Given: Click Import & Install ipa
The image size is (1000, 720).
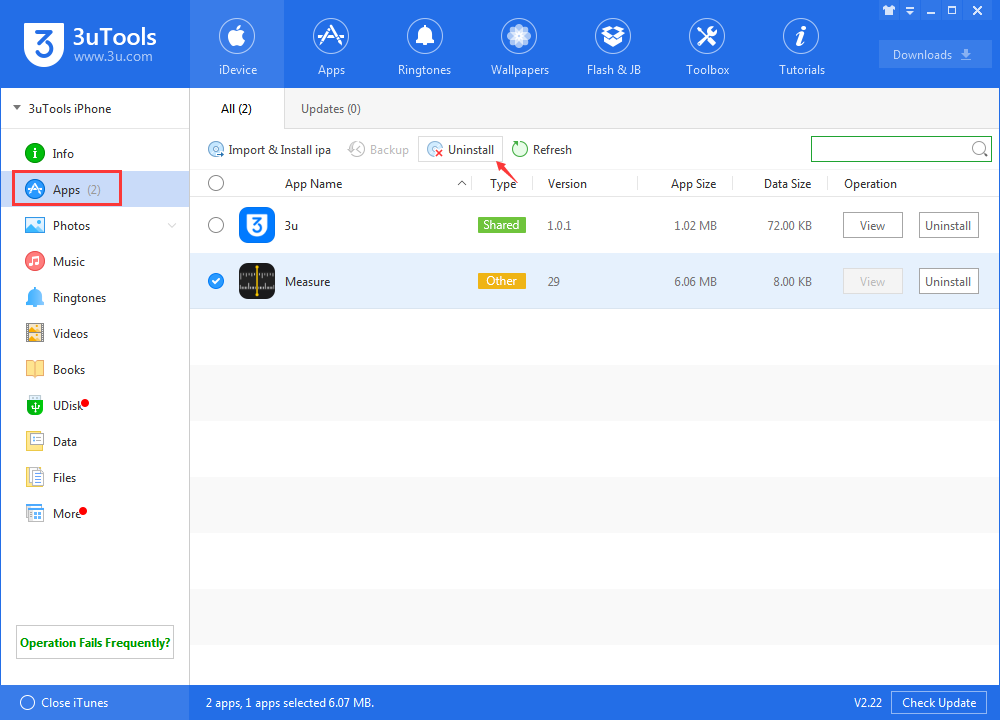Looking at the screenshot, I should point(269,150).
